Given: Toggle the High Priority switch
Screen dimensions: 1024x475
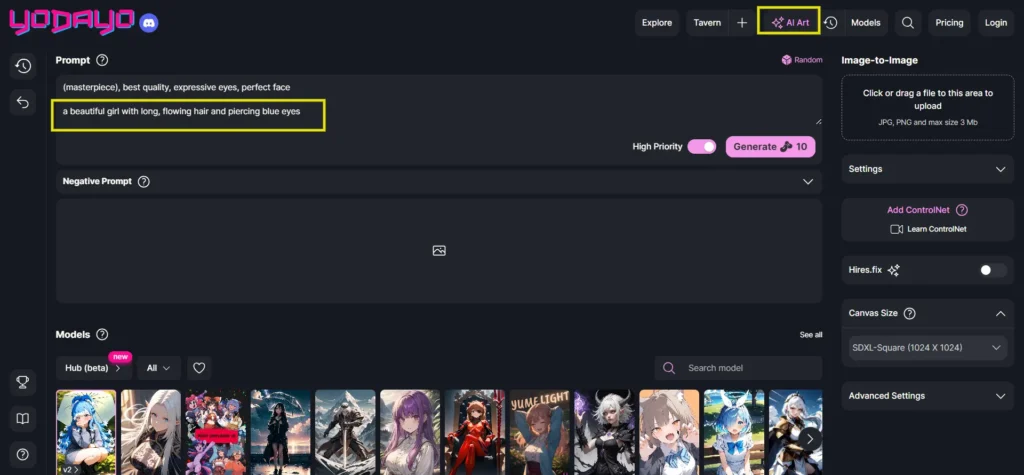Looking at the screenshot, I should (702, 147).
